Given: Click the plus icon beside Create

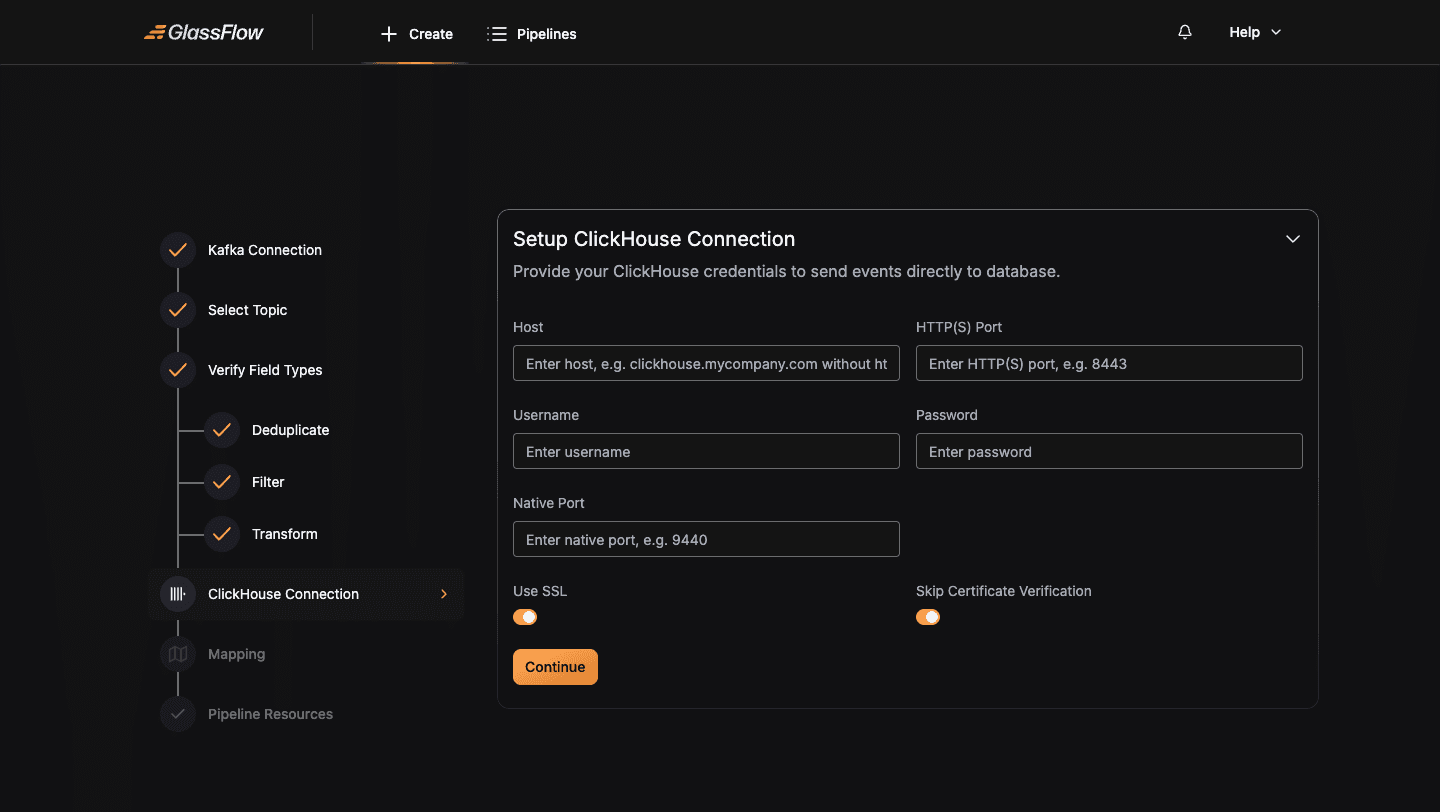Looking at the screenshot, I should click(x=389, y=34).
